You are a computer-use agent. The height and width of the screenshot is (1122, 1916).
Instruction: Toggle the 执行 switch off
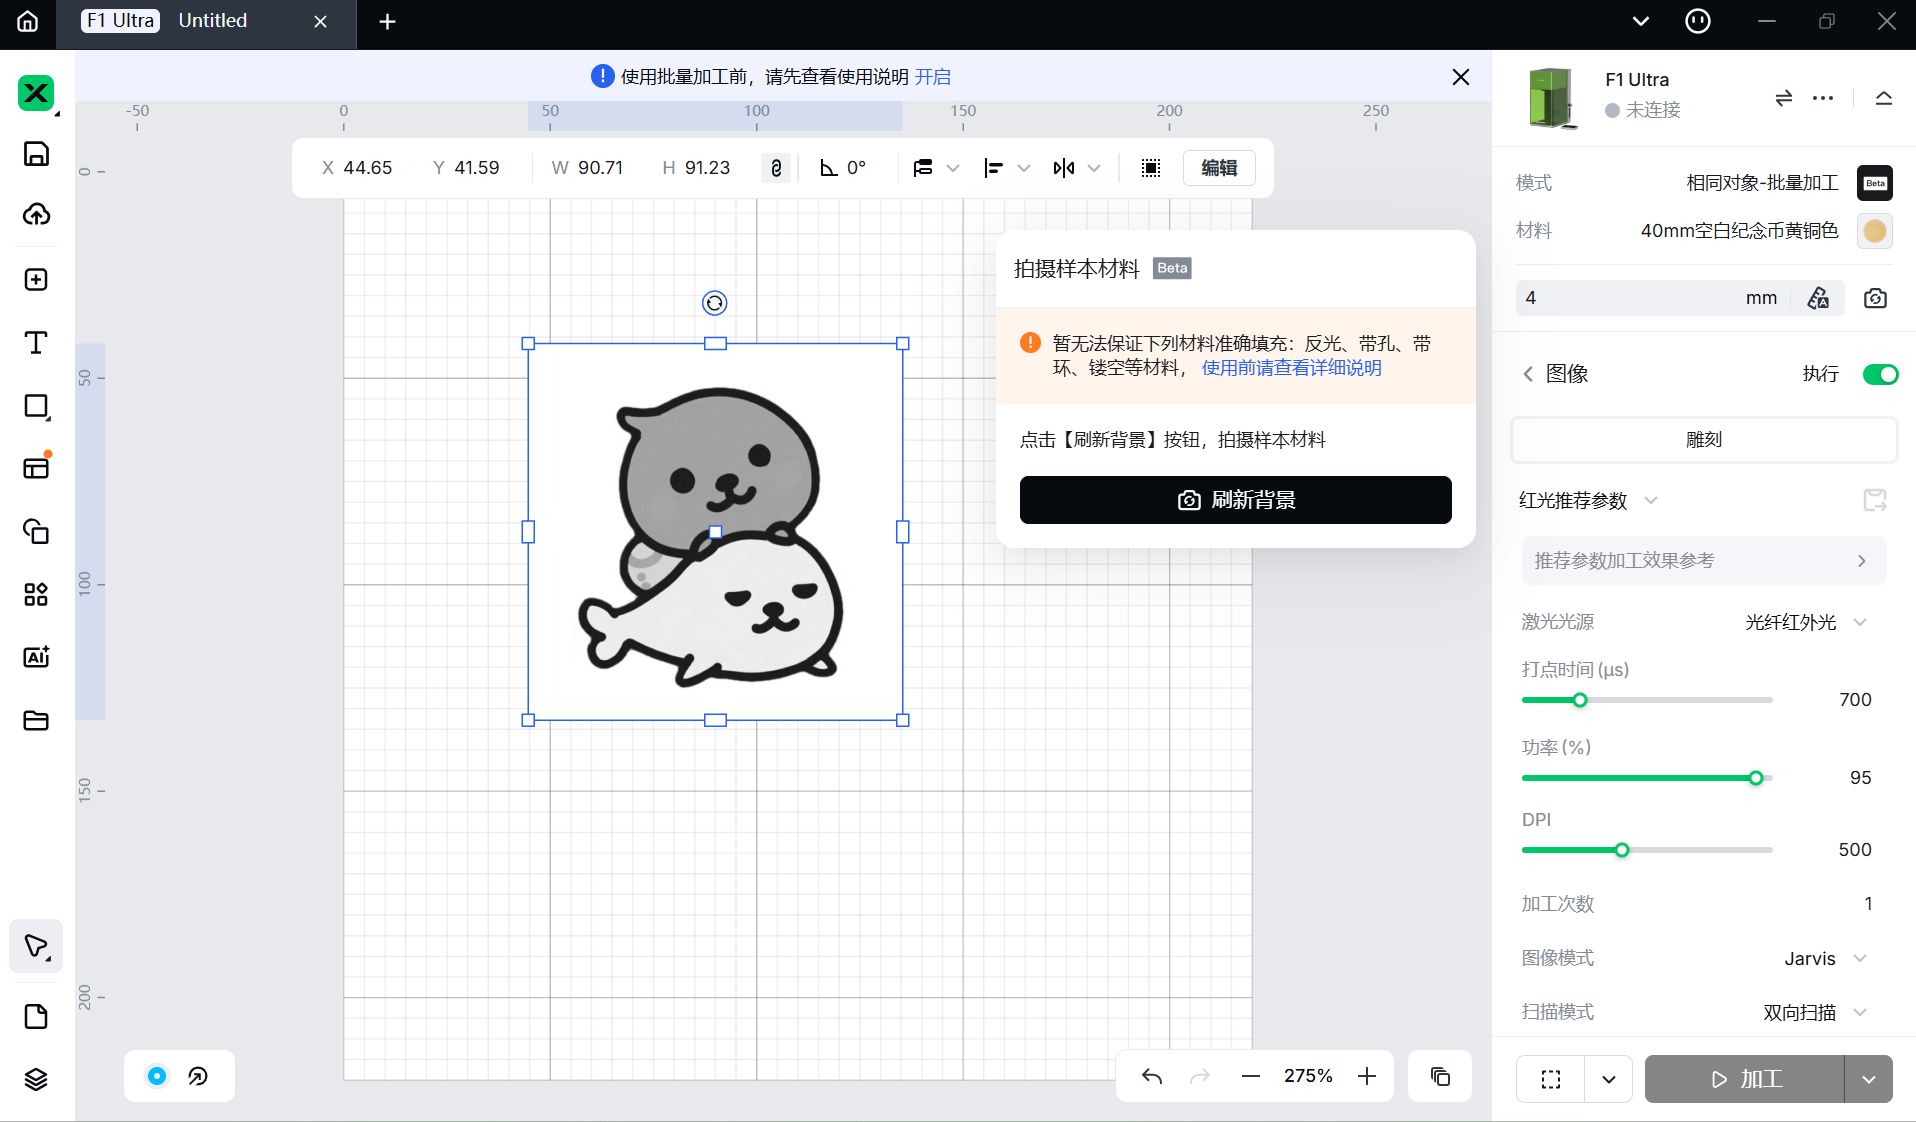[x=1879, y=374]
